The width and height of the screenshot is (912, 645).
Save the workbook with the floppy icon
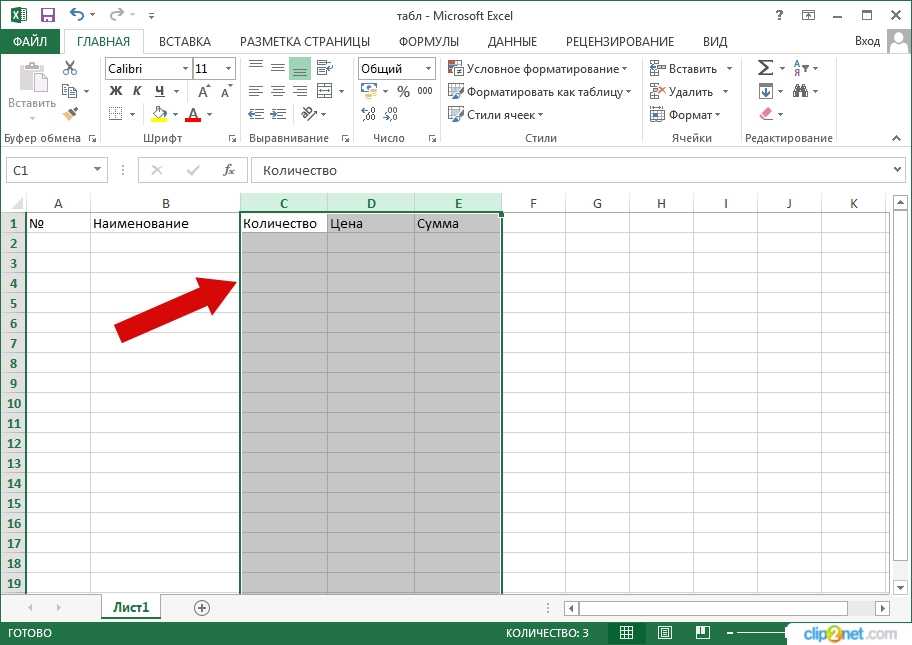pos(48,15)
